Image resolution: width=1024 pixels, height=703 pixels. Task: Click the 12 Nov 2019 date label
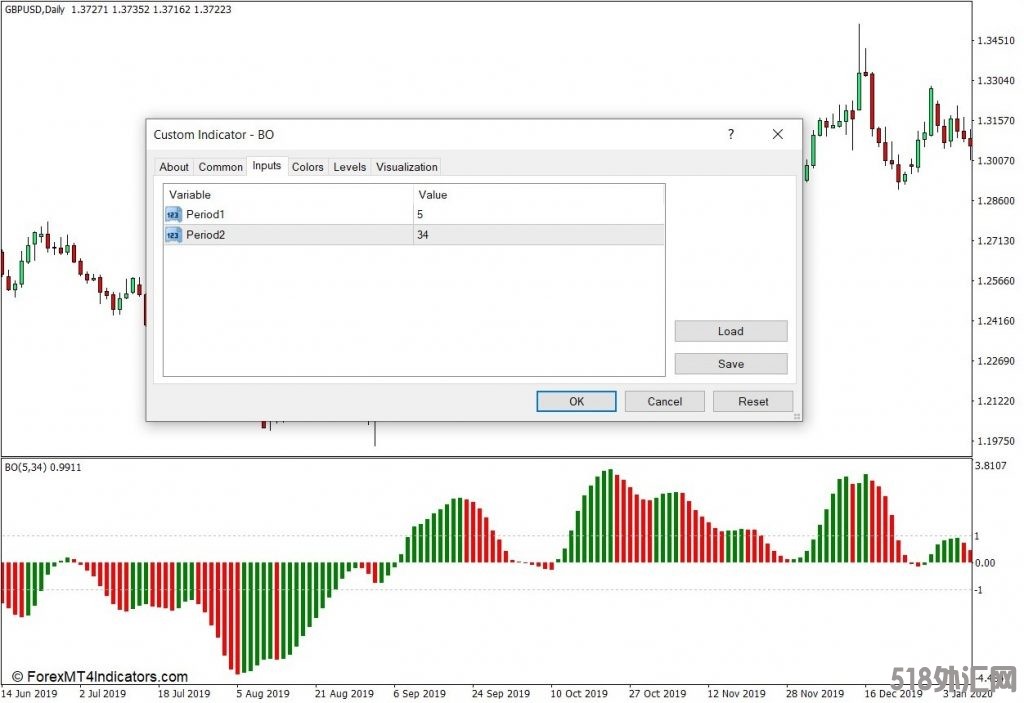click(x=736, y=694)
